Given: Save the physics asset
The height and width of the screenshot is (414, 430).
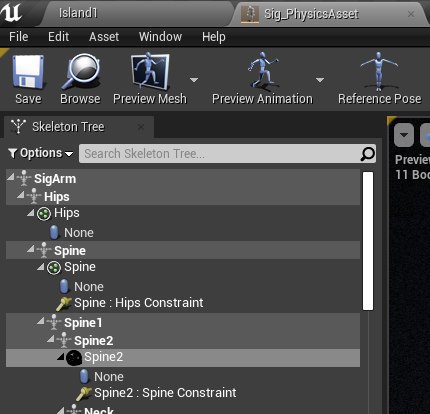Looking at the screenshot, I should (x=28, y=80).
